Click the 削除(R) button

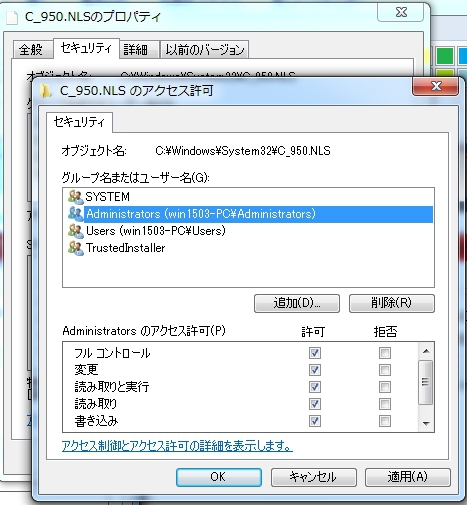coord(392,303)
